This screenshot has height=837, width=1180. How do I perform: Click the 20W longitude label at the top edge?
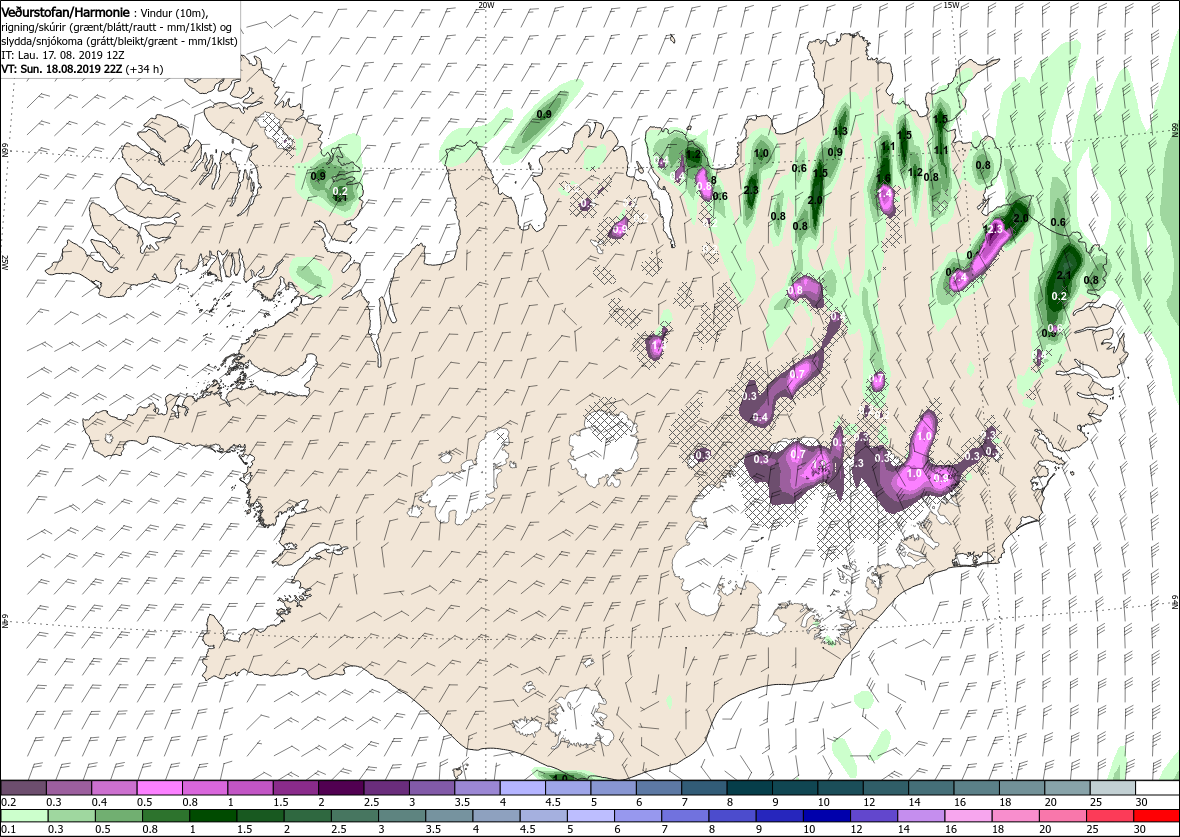(x=486, y=5)
